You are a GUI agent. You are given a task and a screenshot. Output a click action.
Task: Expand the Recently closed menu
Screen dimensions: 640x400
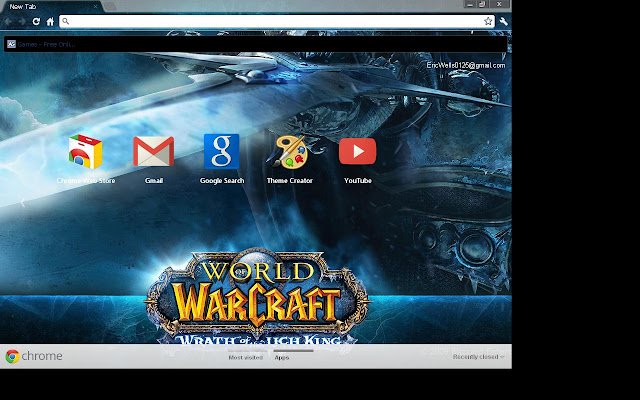tap(478, 357)
